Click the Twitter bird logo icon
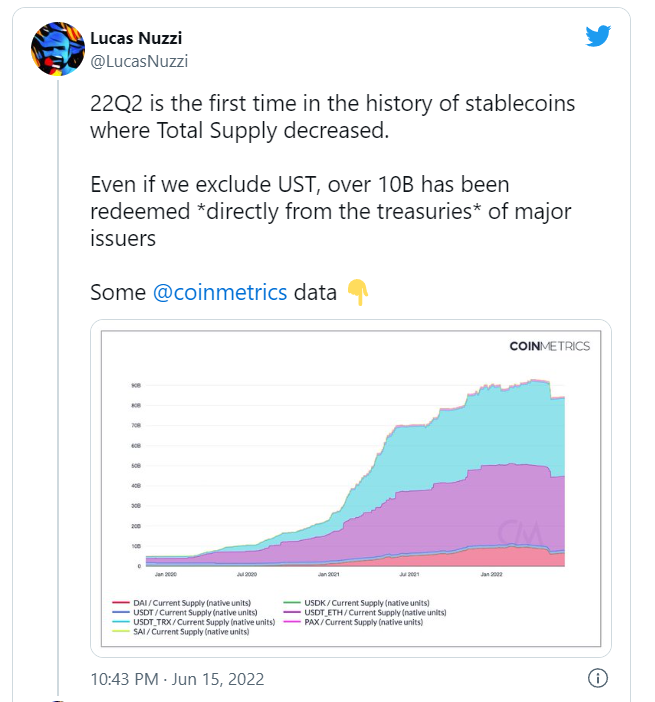The image size is (655, 702). [x=598, y=35]
